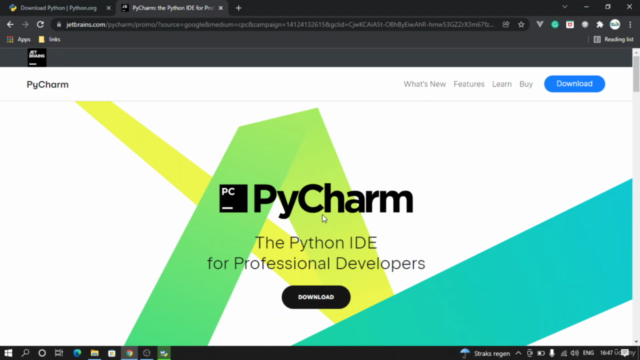Open the Buy menu item
This screenshot has width=640, height=360.
[526, 84]
